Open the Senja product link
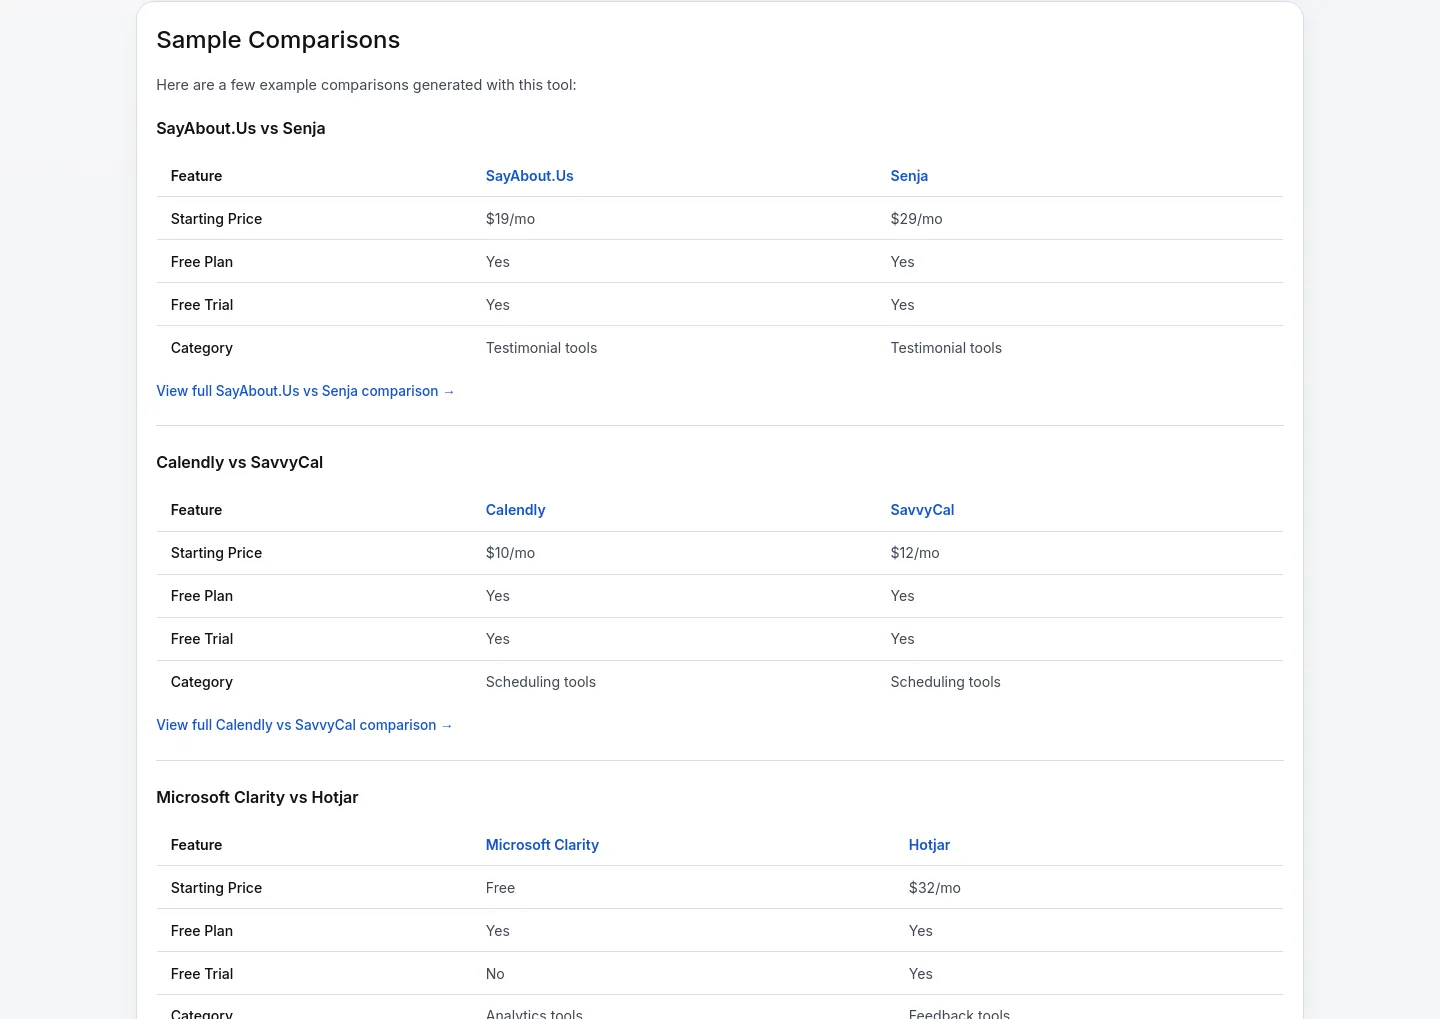The width and height of the screenshot is (1440, 1019). pos(909,176)
